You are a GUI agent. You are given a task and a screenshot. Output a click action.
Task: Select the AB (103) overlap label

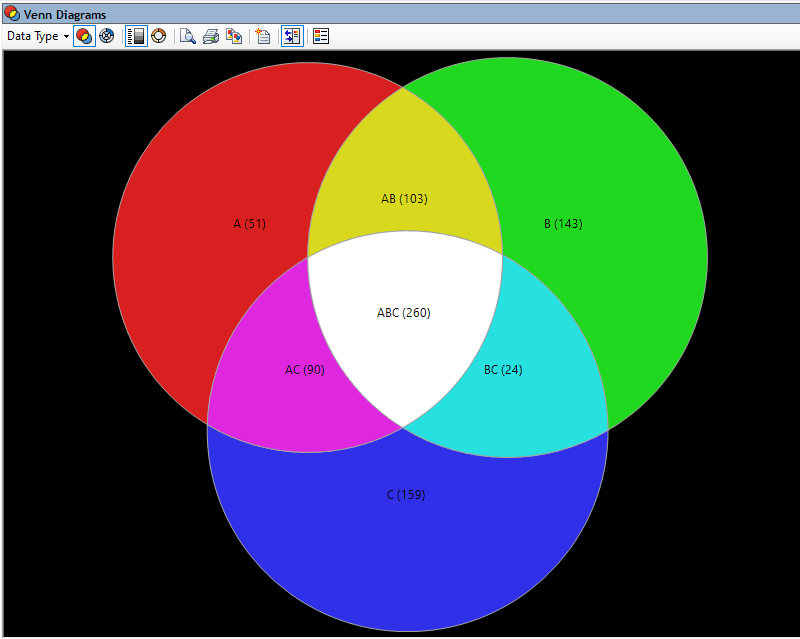(404, 199)
